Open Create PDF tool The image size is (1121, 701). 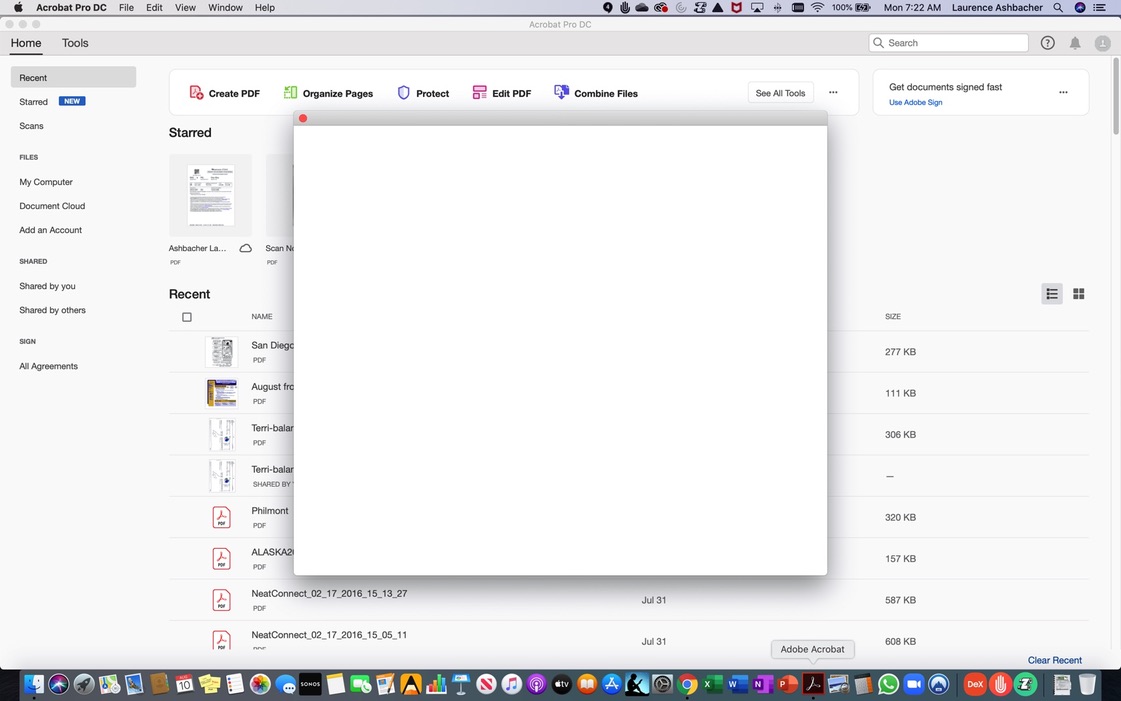click(x=232, y=93)
